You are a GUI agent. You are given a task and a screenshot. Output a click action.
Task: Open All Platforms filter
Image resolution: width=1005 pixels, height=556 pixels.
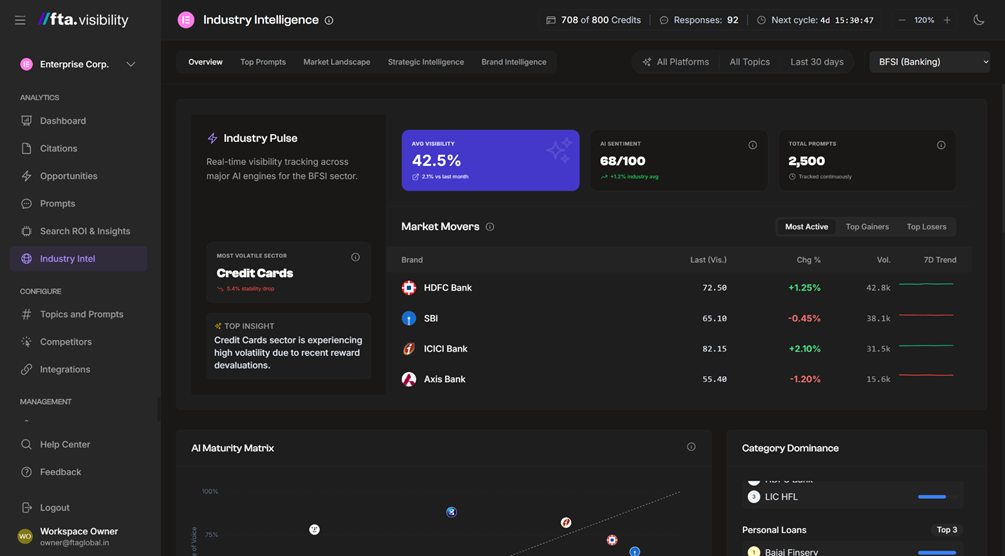pos(676,62)
